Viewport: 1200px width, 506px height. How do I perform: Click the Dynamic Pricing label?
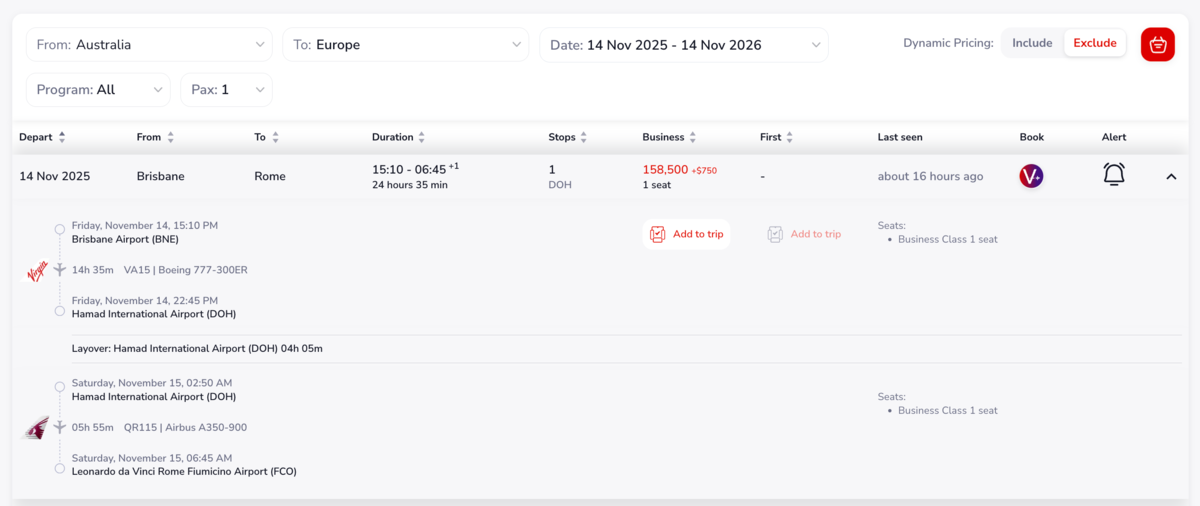coord(948,44)
